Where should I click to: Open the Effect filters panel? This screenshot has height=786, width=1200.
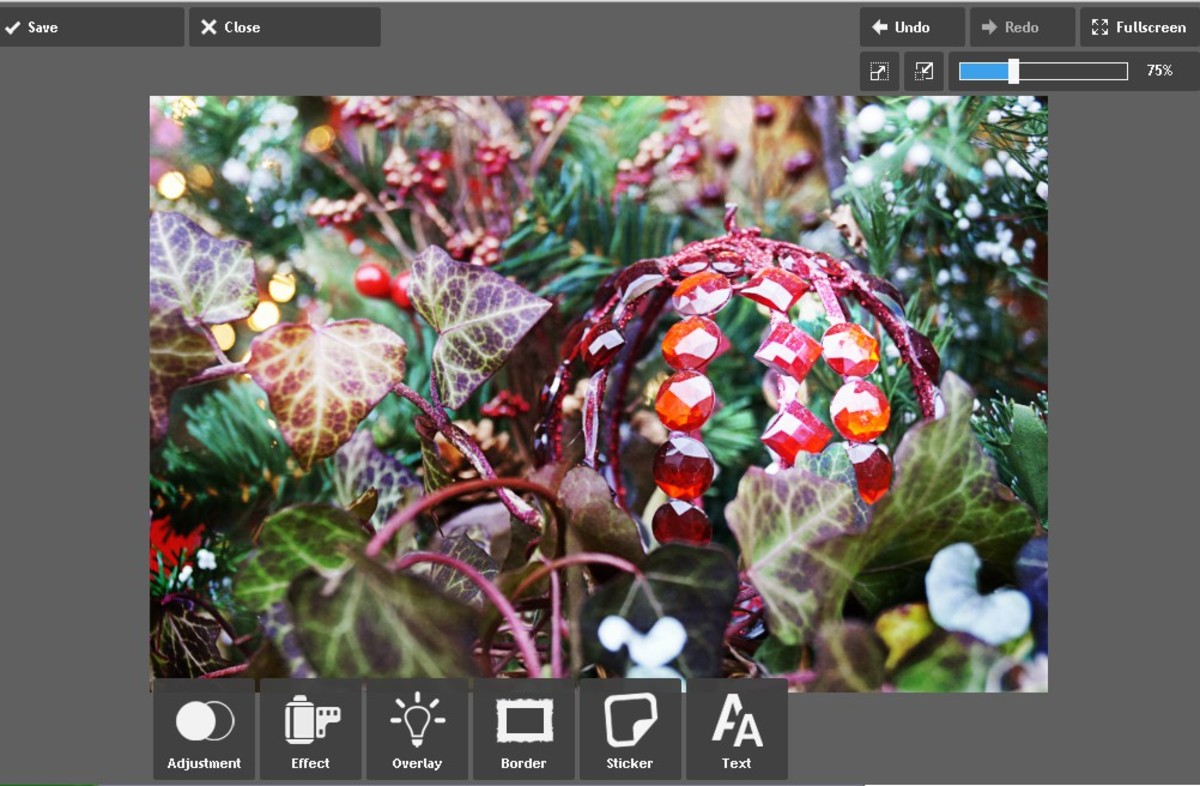click(310, 731)
